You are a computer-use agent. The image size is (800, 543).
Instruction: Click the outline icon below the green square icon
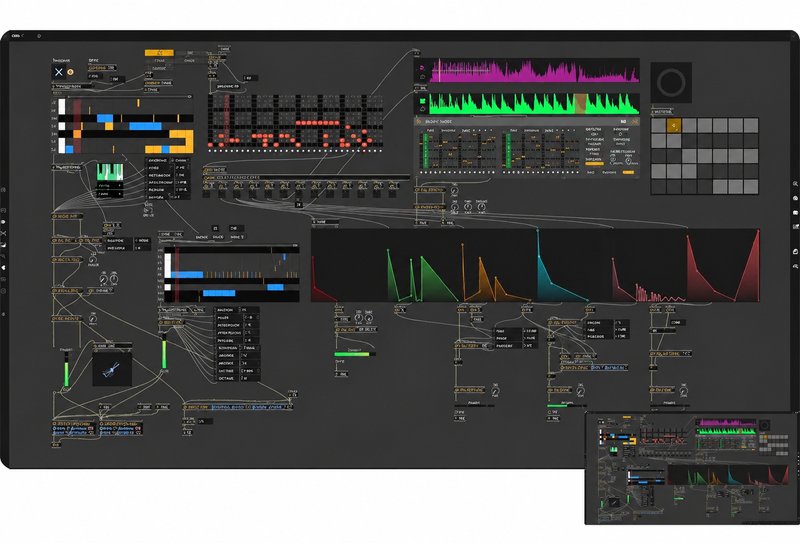tap(422, 109)
